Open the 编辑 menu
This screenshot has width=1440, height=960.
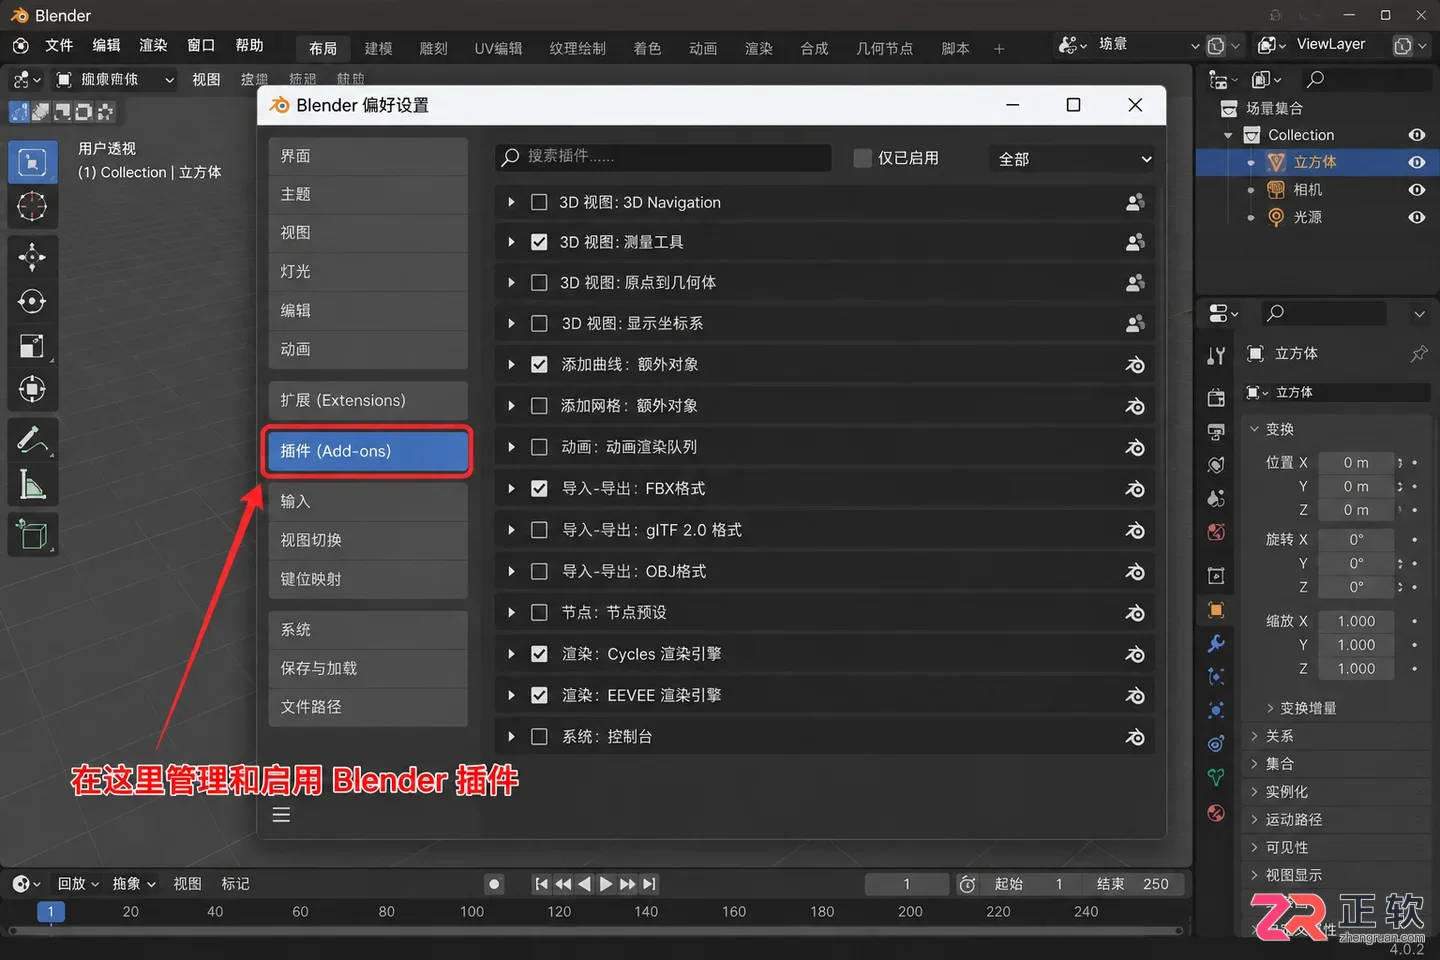106,45
